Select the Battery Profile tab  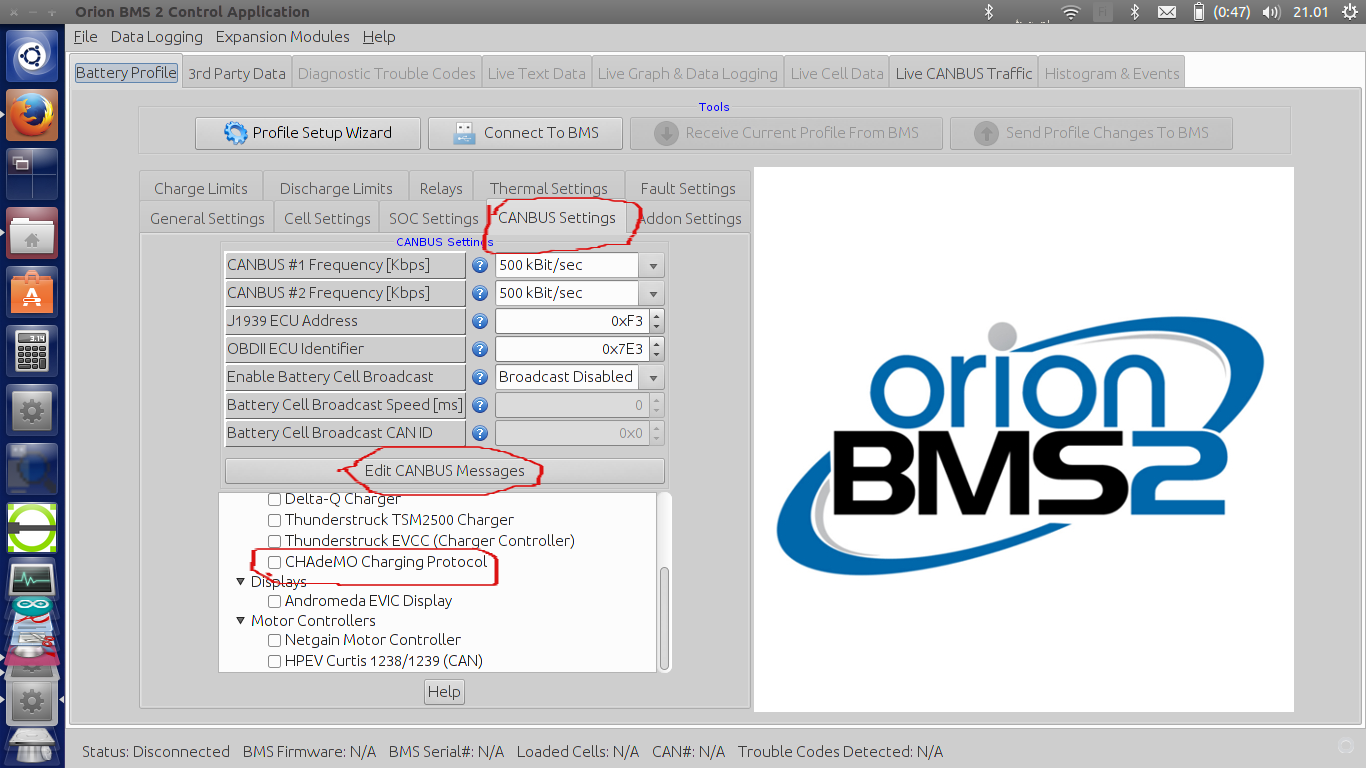[x=126, y=72]
